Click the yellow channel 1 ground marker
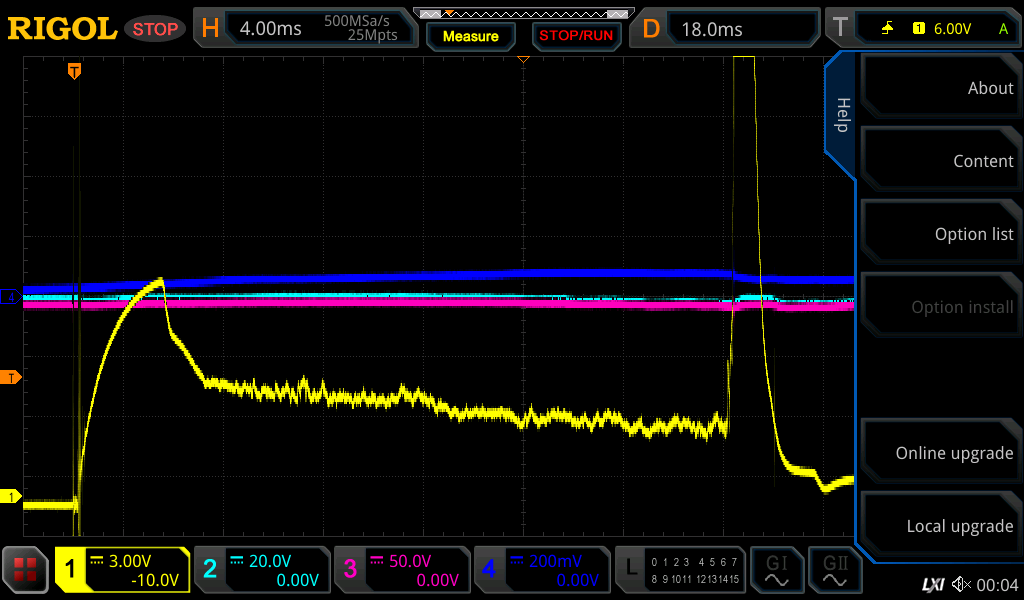Image resolution: width=1024 pixels, height=600 pixels. pyautogui.click(x=12, y=497)
